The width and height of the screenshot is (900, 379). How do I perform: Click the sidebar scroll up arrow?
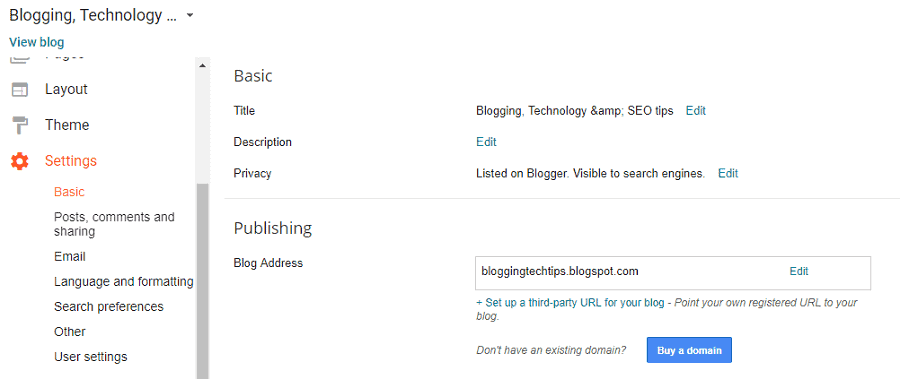pyautogui.click(x=202, y=65)
